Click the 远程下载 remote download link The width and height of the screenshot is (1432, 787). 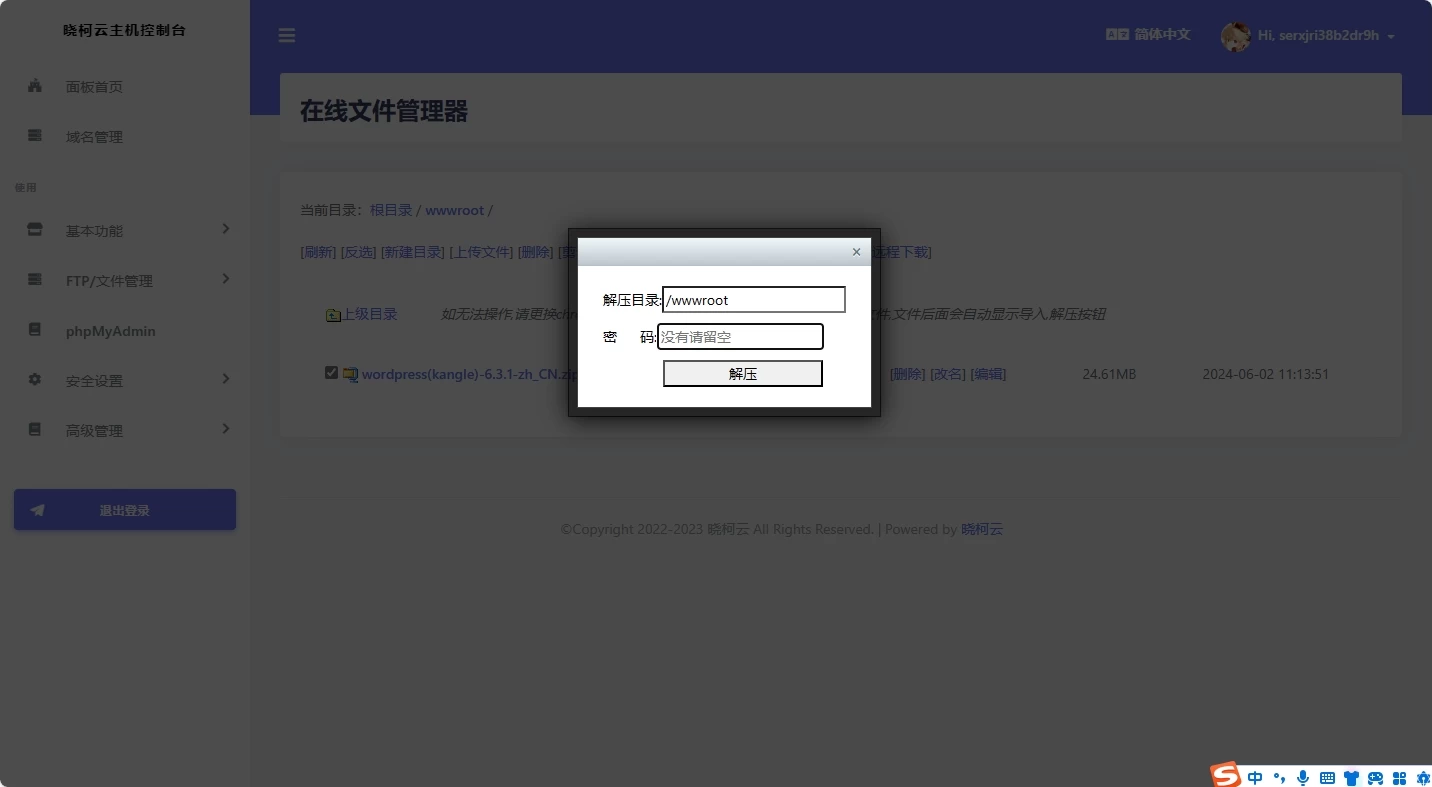[x=901, y=252]
